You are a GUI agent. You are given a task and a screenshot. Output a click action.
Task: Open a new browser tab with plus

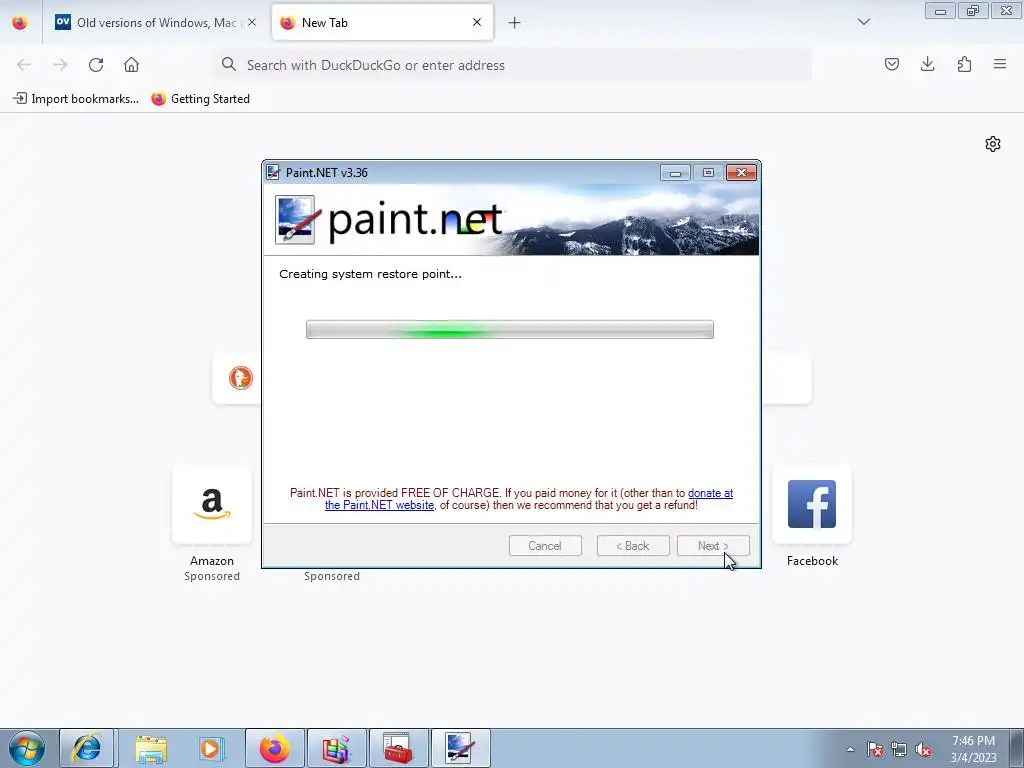pyautogui.click(x=514, y=23)
